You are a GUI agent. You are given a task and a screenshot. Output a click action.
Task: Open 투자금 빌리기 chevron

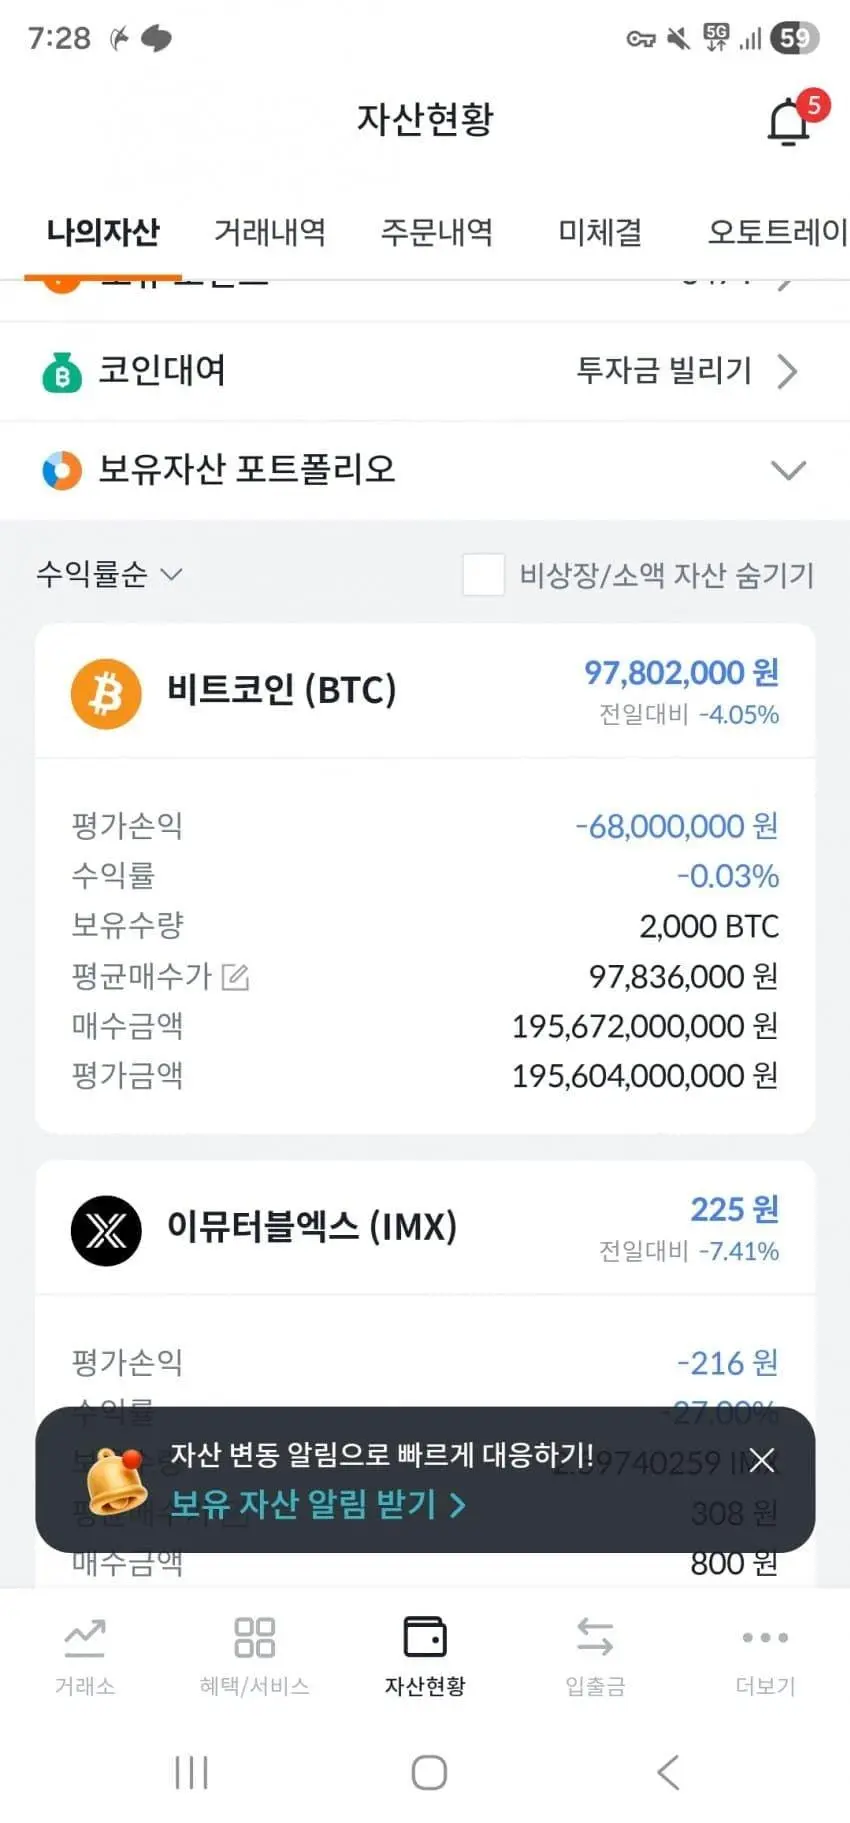[788, 372]
